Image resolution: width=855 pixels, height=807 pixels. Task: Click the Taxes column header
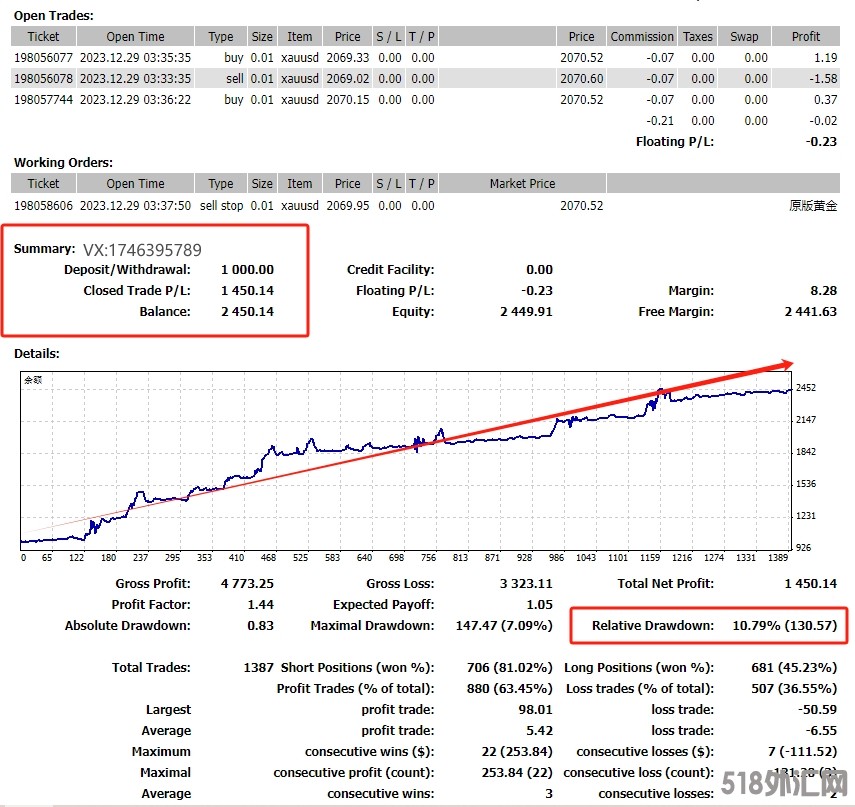point(698,37)
